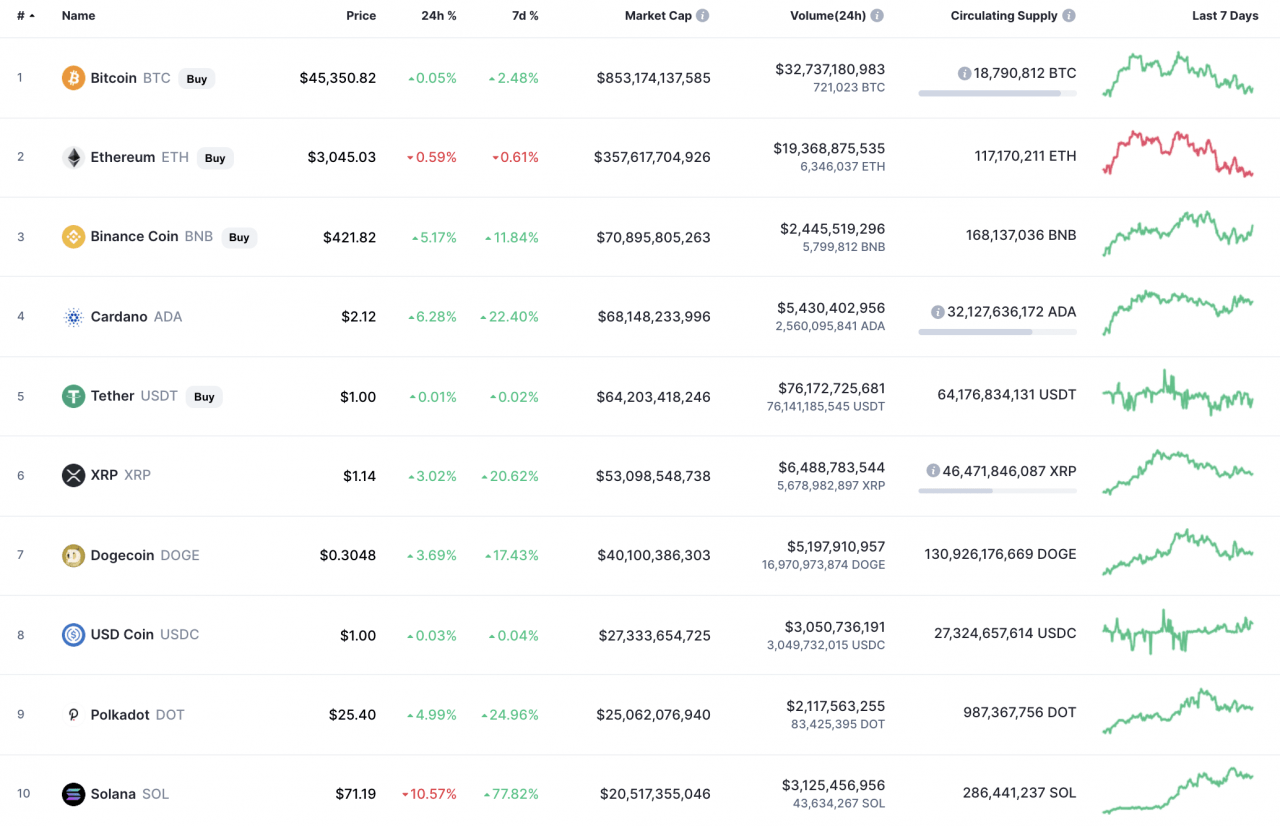The width and height of the screenshot is (1280, 826).
Task: Click Cardano's circulating supply progress bar
Action: 998,332
